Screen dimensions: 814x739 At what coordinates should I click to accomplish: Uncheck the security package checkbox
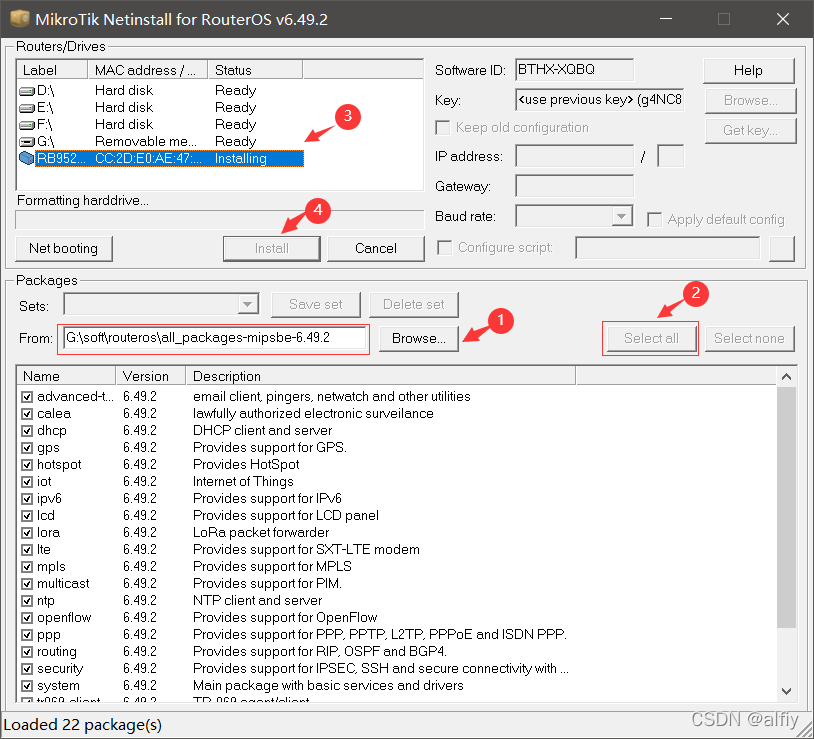point(27,669)
